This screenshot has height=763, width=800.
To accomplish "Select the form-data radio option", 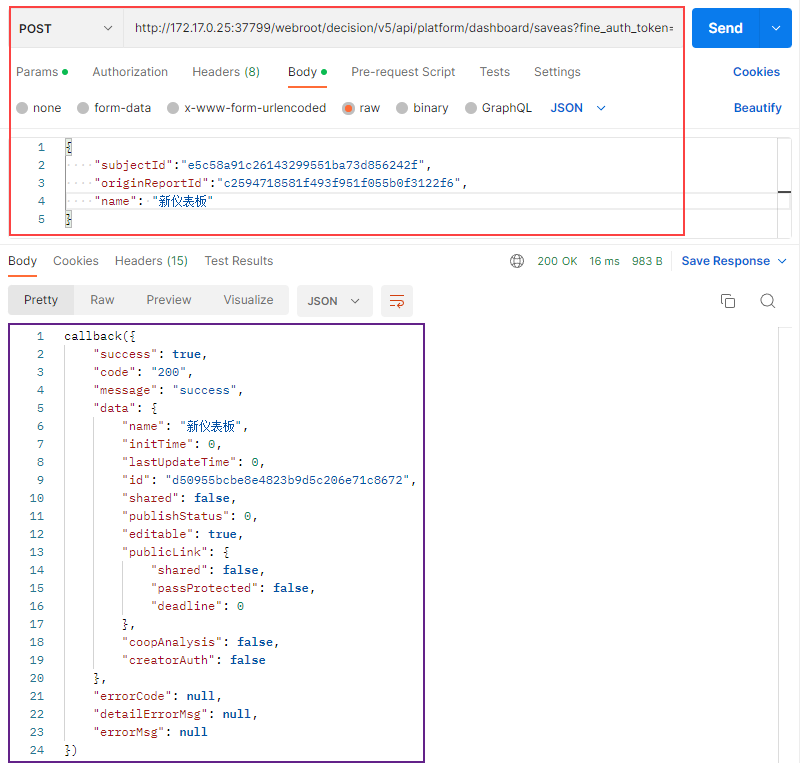I will pyautogui.click(x=83, y=108).
